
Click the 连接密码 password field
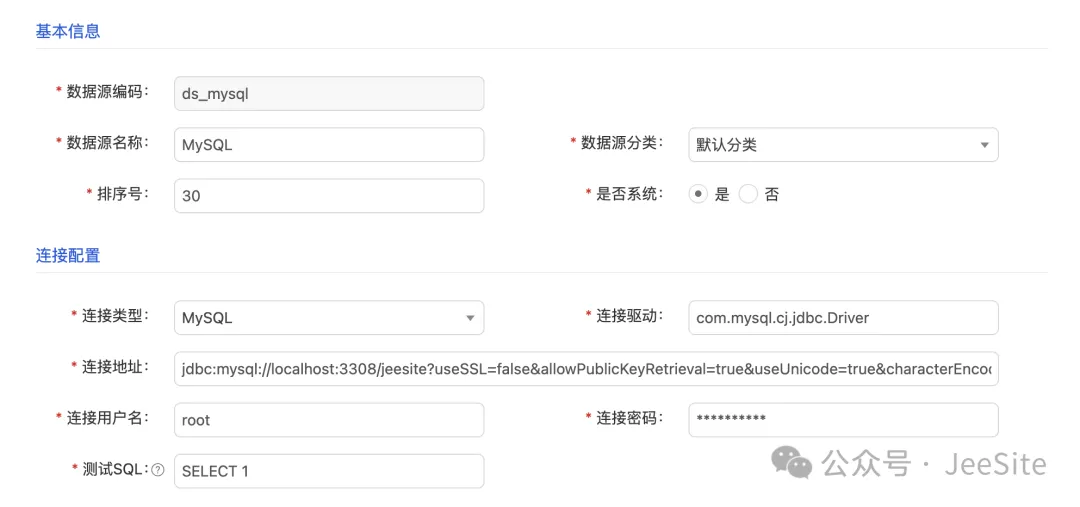[x=842, y=420]
